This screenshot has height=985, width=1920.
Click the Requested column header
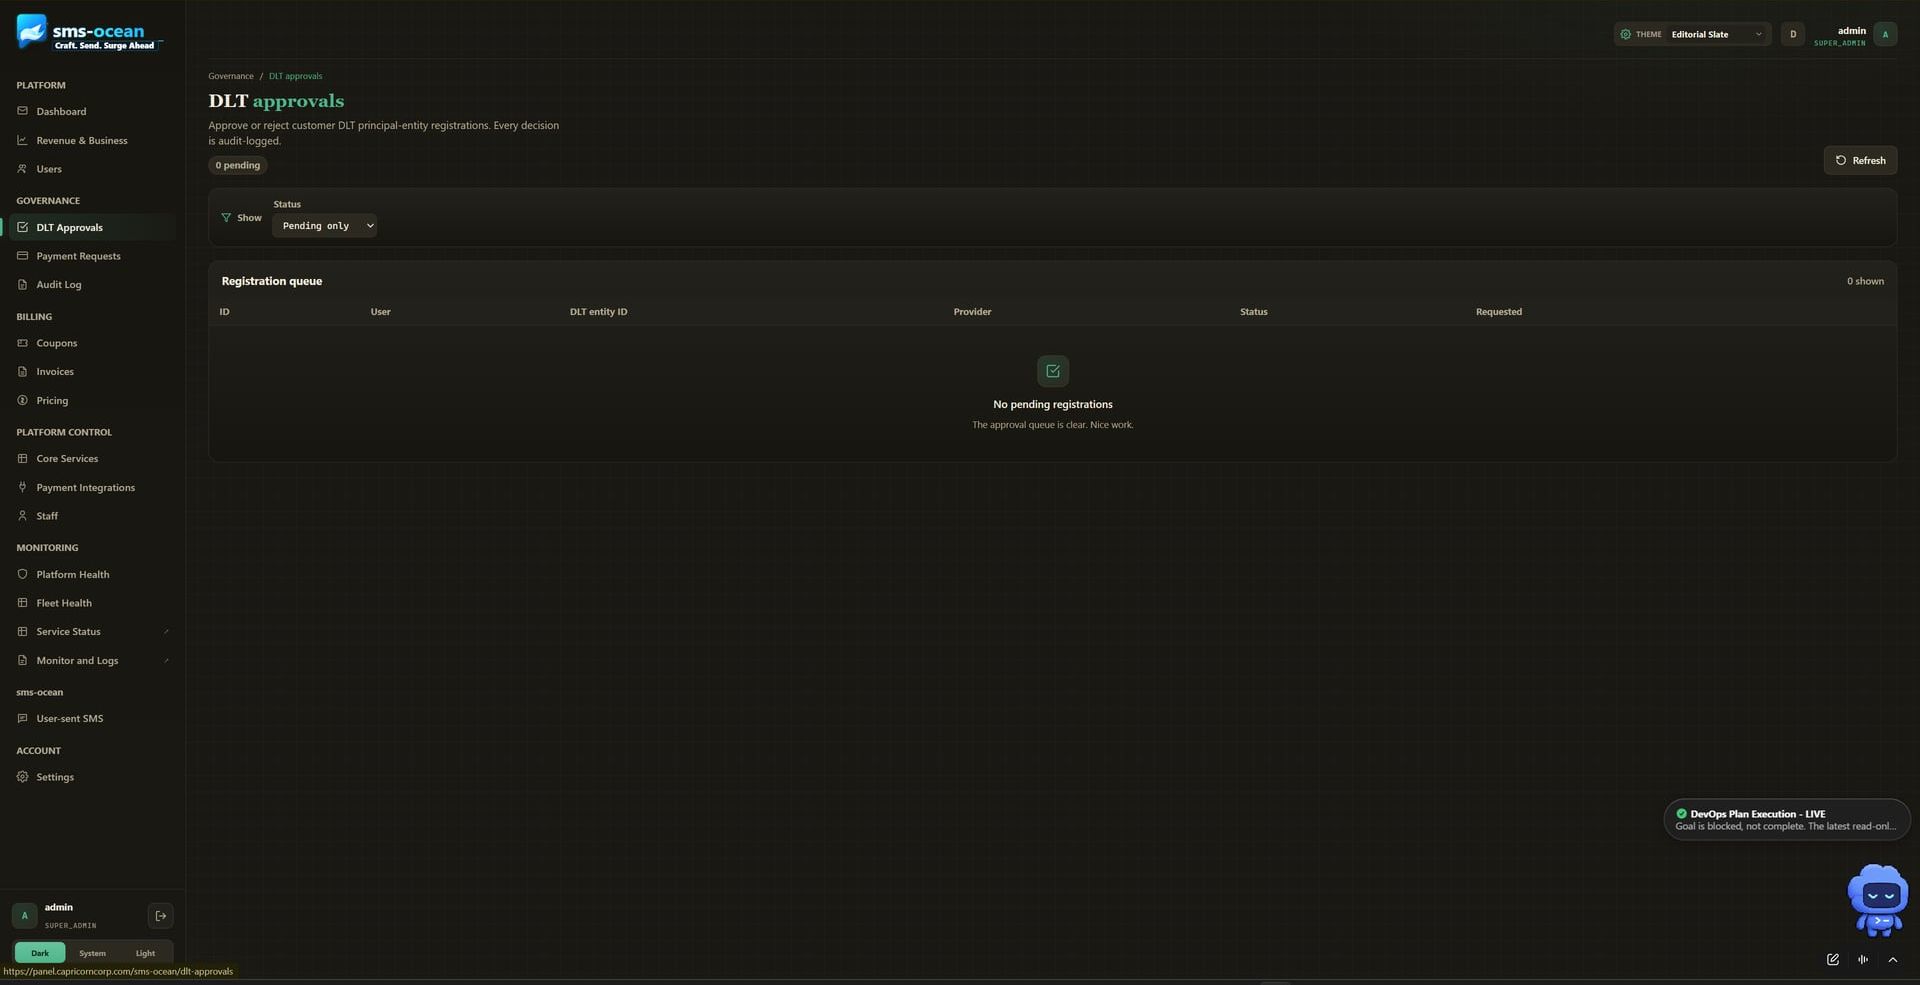(1499, 312)
